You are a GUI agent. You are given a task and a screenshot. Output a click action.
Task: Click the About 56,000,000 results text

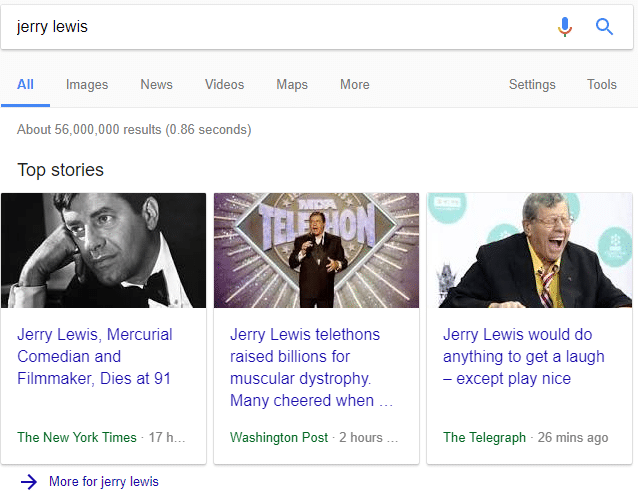click(134, 129)
